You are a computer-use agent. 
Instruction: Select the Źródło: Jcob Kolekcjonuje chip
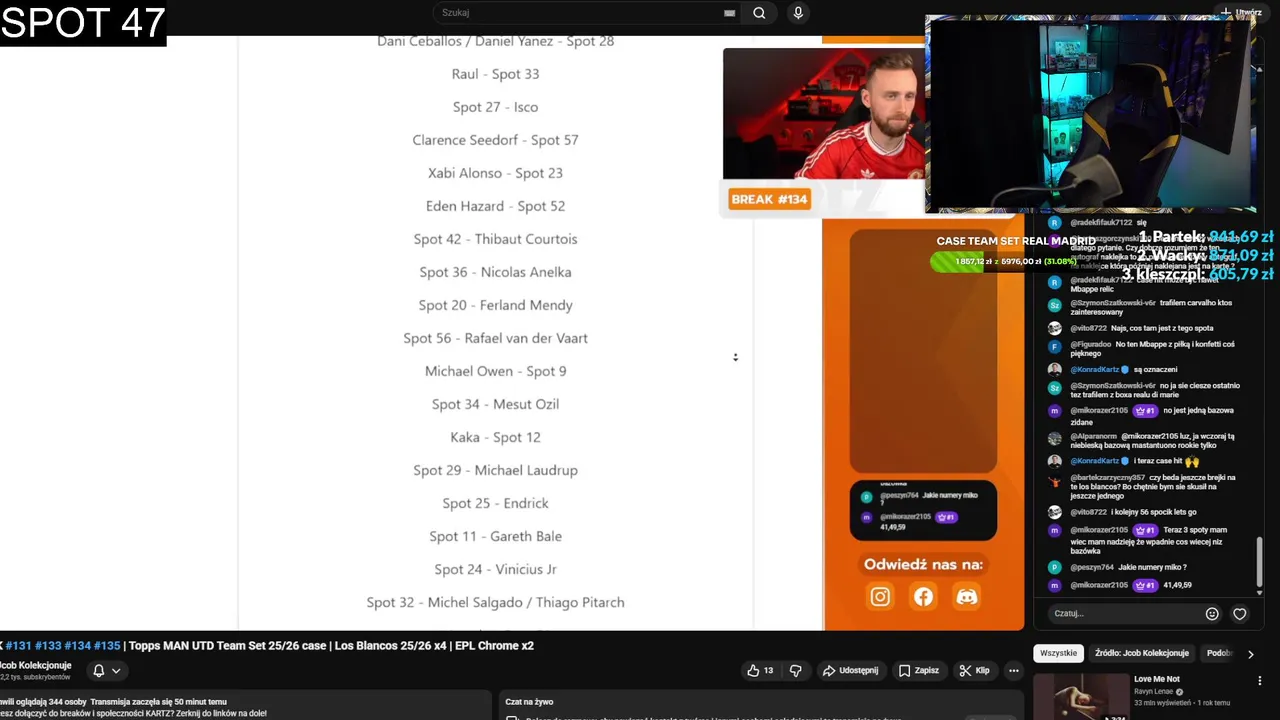pyautogui.click(x=1142, y=653)
